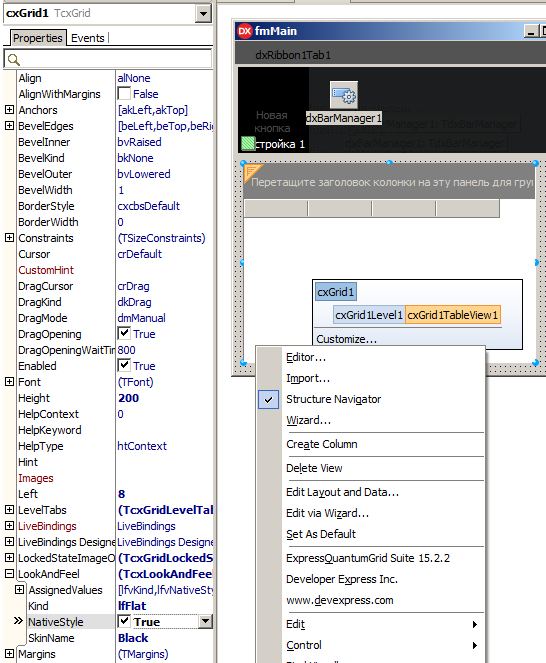Click the magnifier icon in property search box

point(14,59)
